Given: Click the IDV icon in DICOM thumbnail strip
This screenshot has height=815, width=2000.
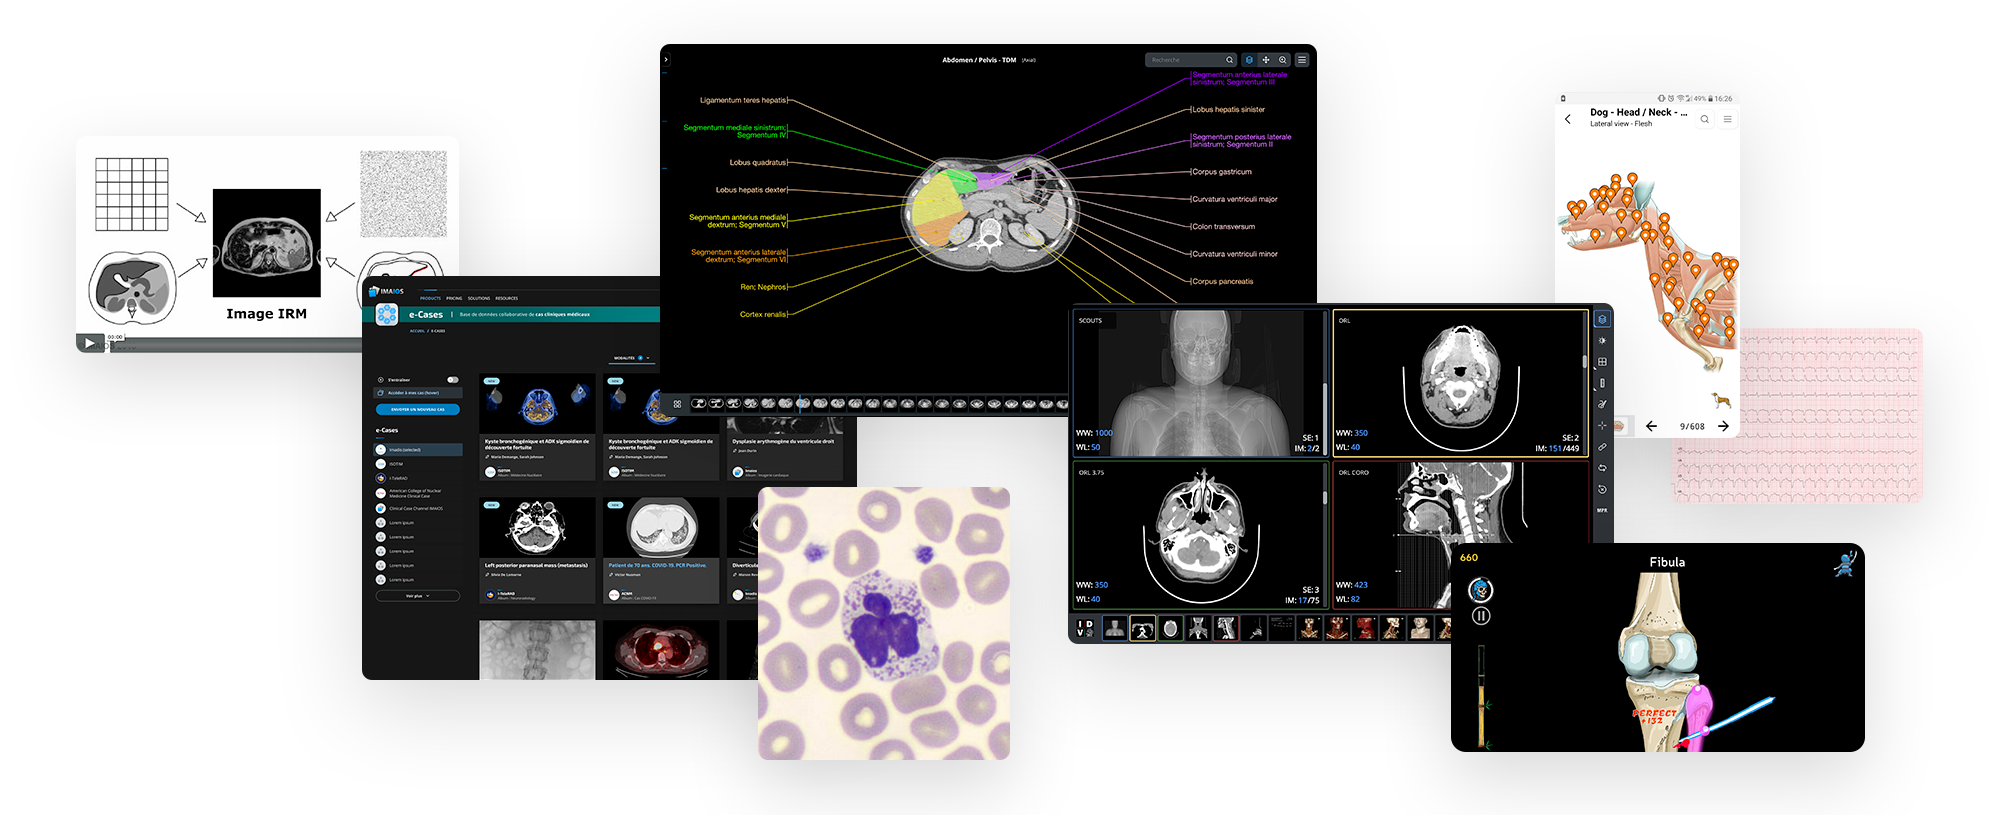Looking at the screenshot, I should [1085, 628].
